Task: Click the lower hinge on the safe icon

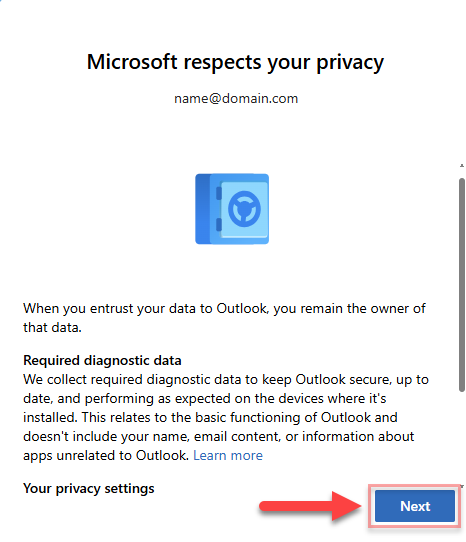Action: pyautogui.click(x=219, y=225)
